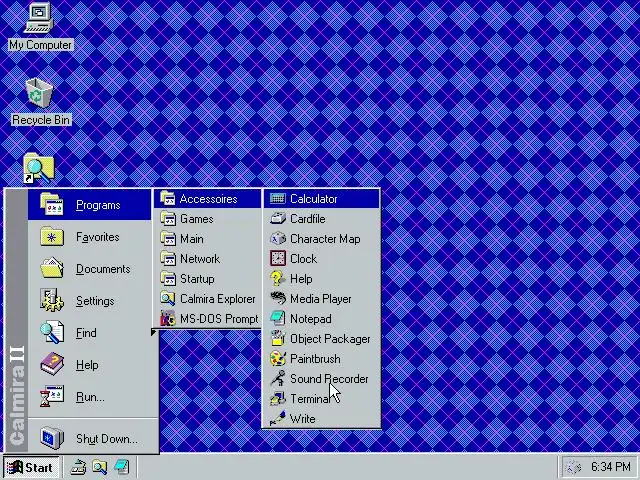Click the red Clock icon
This screenshot has height=480, width=640.
pyautogui.click(x=278, y=259)
